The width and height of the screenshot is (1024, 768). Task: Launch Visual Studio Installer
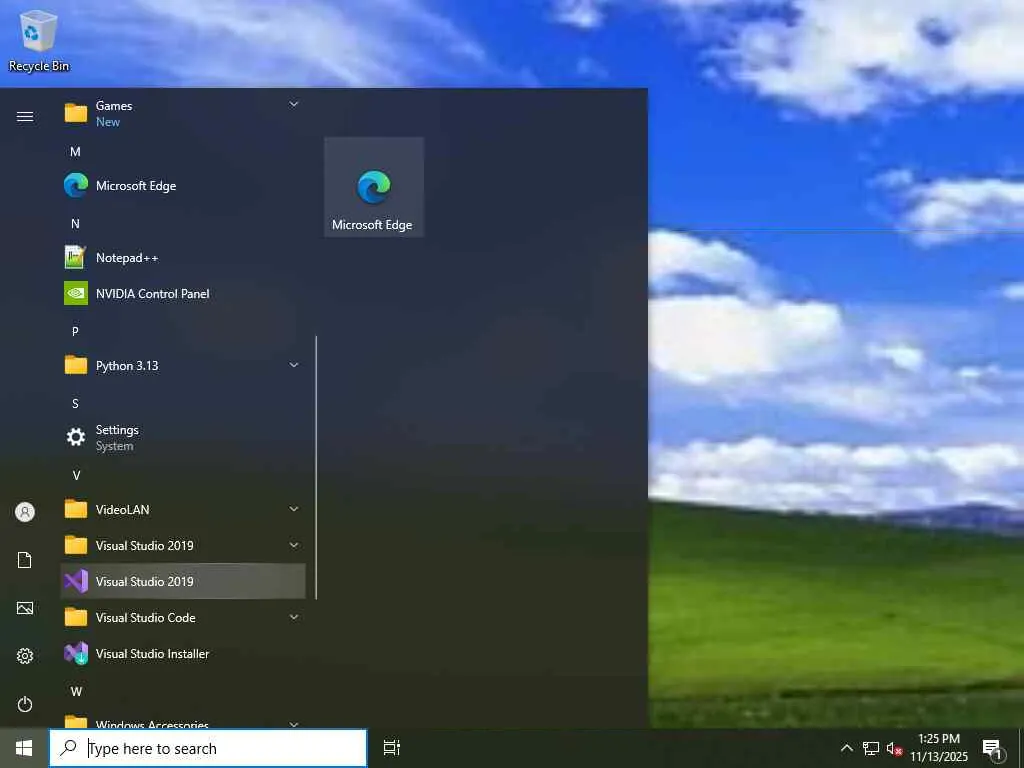coord(182,653)
